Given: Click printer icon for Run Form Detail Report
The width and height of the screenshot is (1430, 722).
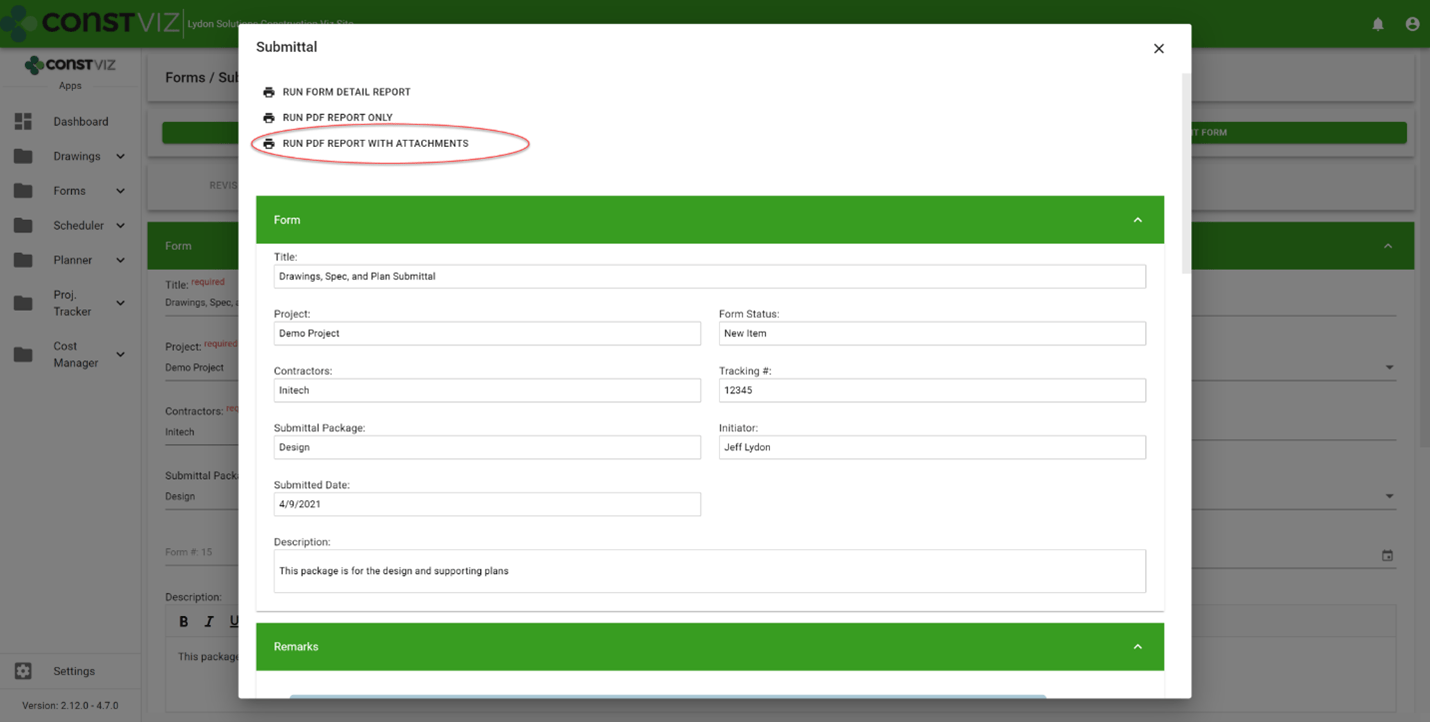Looking at the screenshot, I should (x=268, y=92).
